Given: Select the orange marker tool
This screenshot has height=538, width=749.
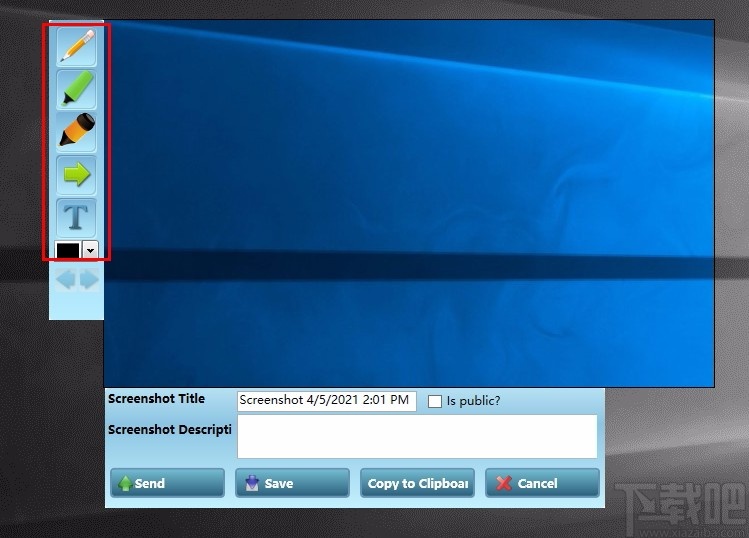Looking at the screenshot, I should tap(76, 132).
